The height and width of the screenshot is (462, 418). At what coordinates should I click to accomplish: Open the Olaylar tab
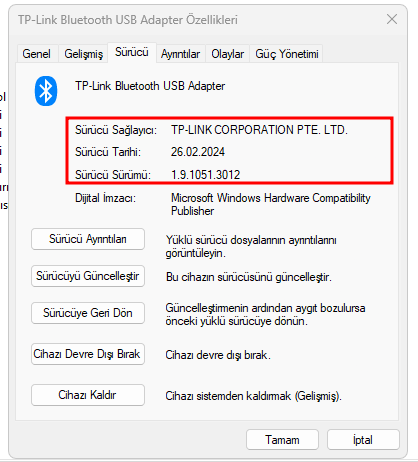click(227, 54)
